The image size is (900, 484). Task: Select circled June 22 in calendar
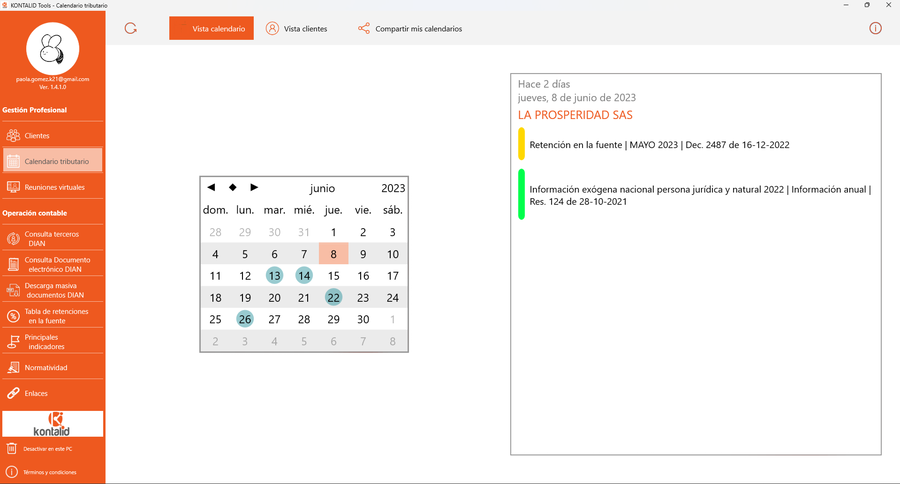[x=333, y=297]
